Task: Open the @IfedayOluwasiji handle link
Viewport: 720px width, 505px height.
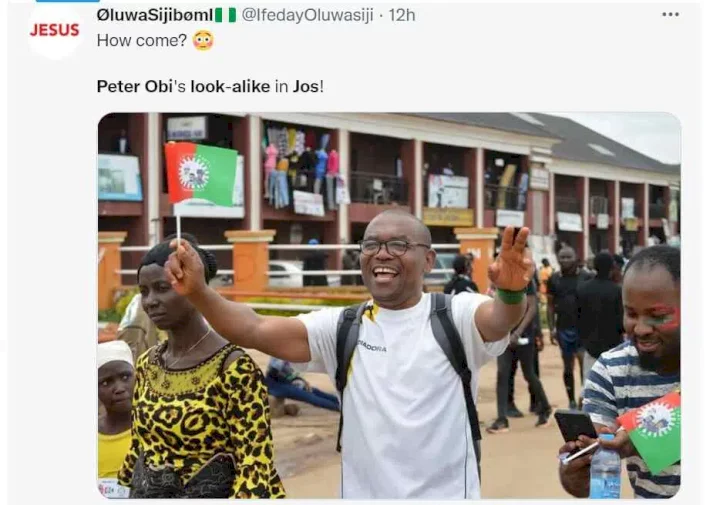Action: (307, 15)
